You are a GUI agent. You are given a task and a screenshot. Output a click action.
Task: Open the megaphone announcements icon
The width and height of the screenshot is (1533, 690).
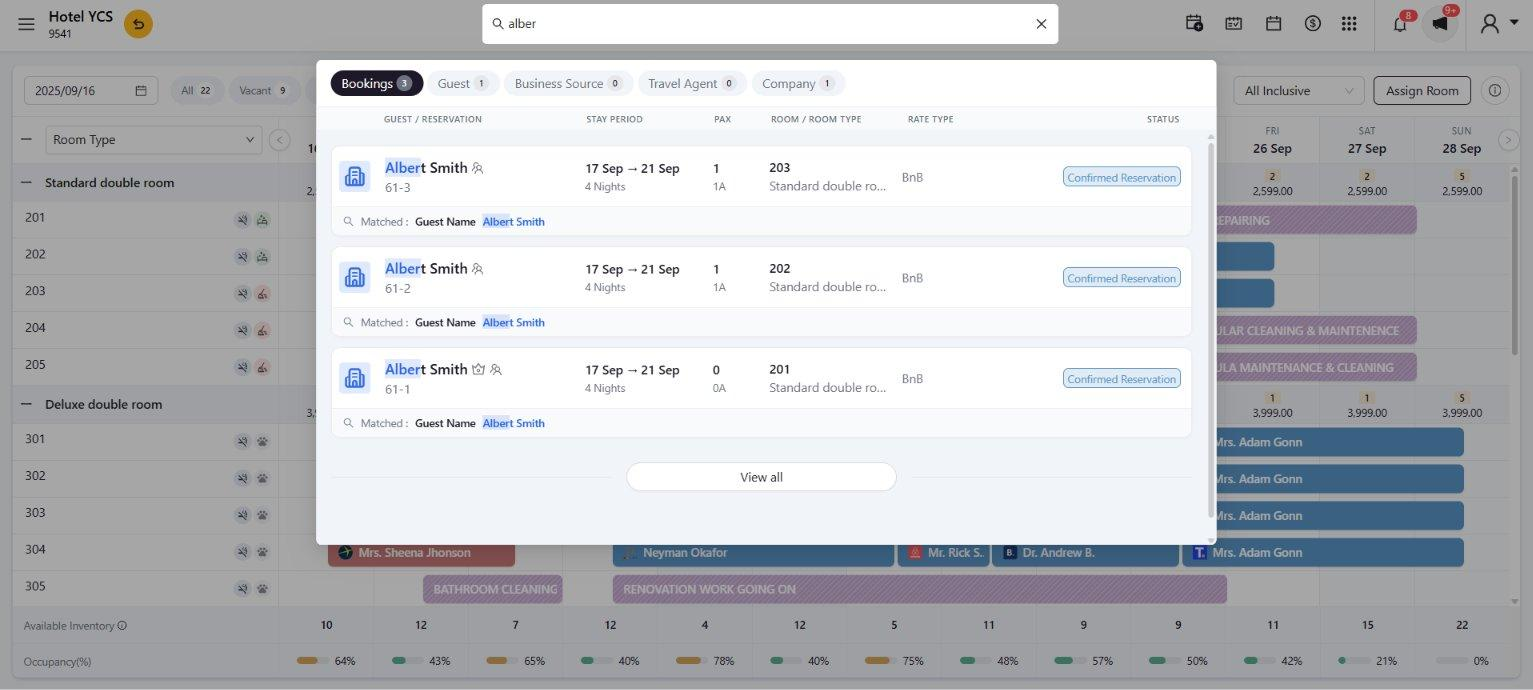point(1441,24)
